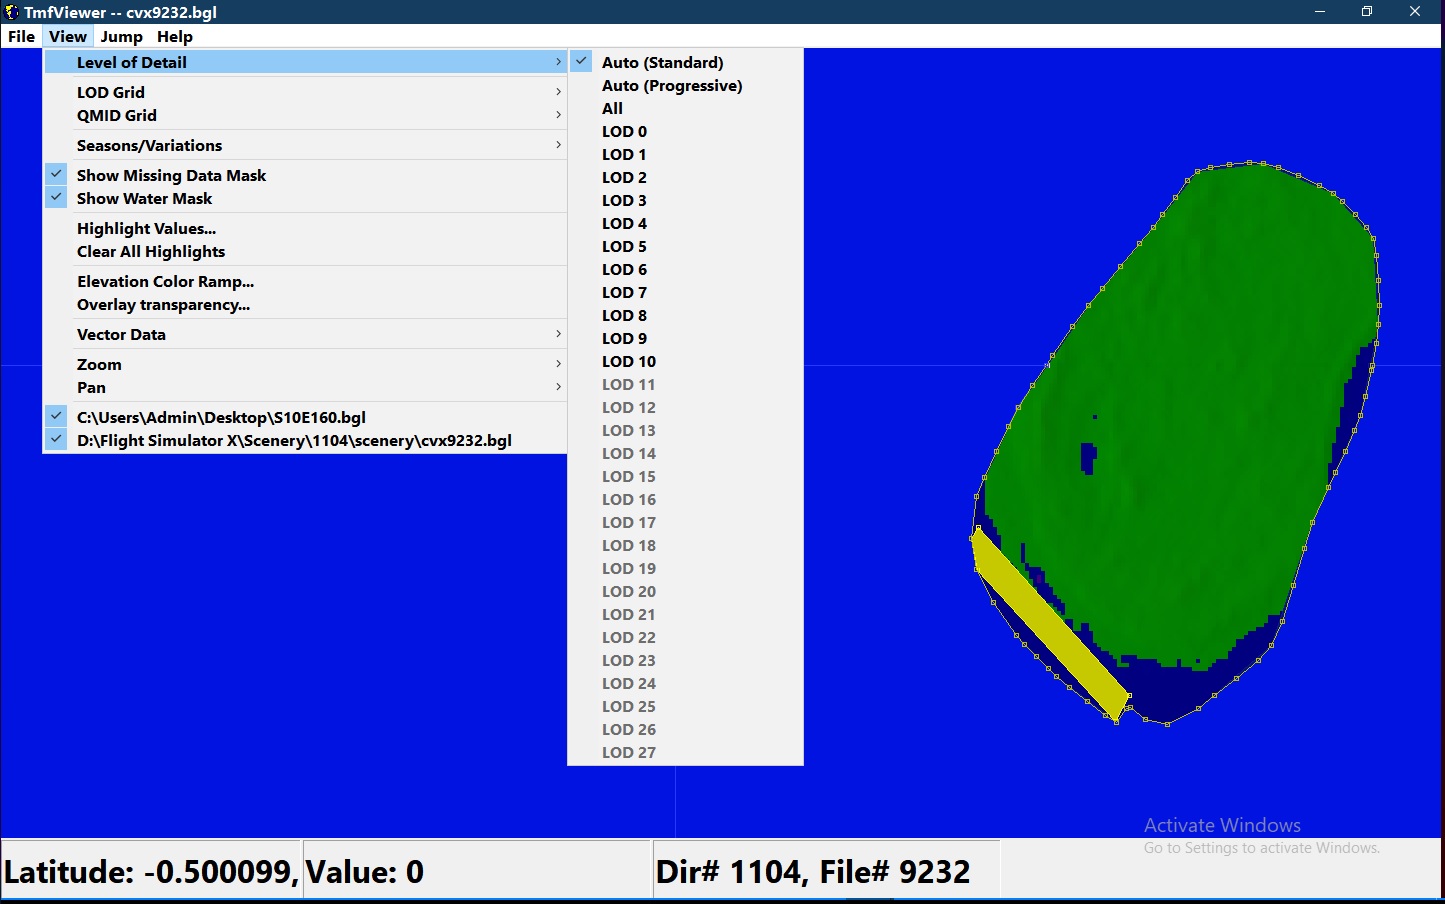Expand the Pan submenu
The width and height of the screenshot is (1445, 904).
[x=305, y=387]
